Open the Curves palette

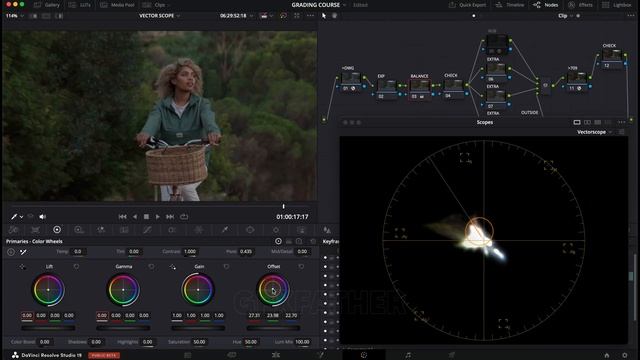[x=147, y=230]
